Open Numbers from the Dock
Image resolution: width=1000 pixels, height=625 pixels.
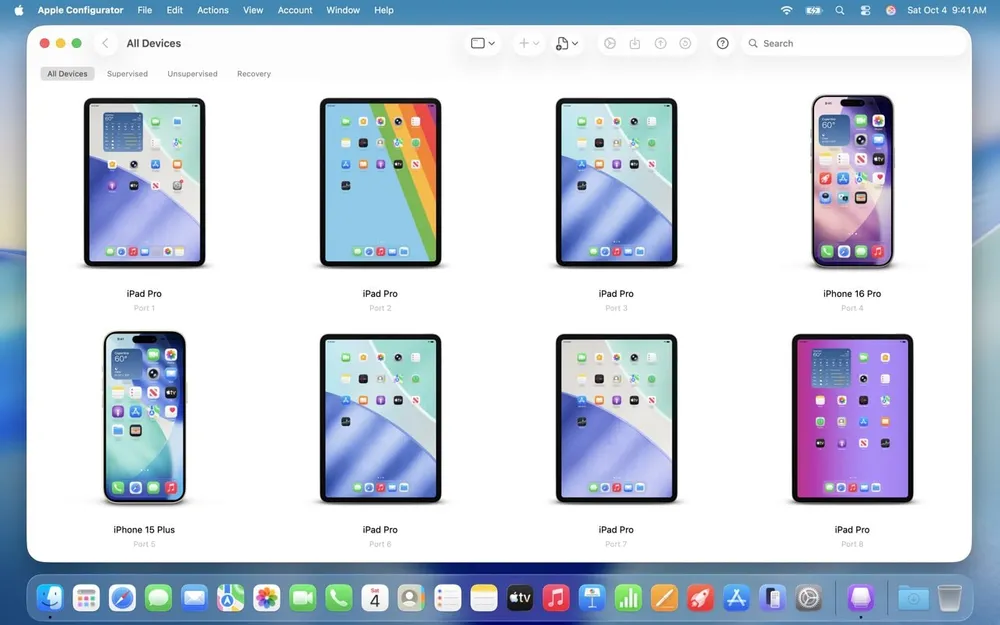coord(628,598)
